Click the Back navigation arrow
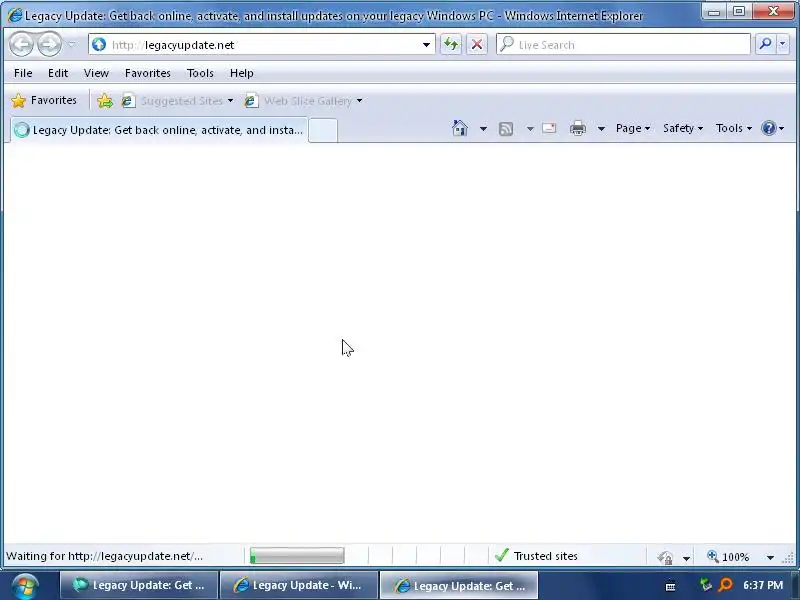Image resolution: width=800 pixels, height=600 pixels. pyautogui.click(x=22, y=44)
